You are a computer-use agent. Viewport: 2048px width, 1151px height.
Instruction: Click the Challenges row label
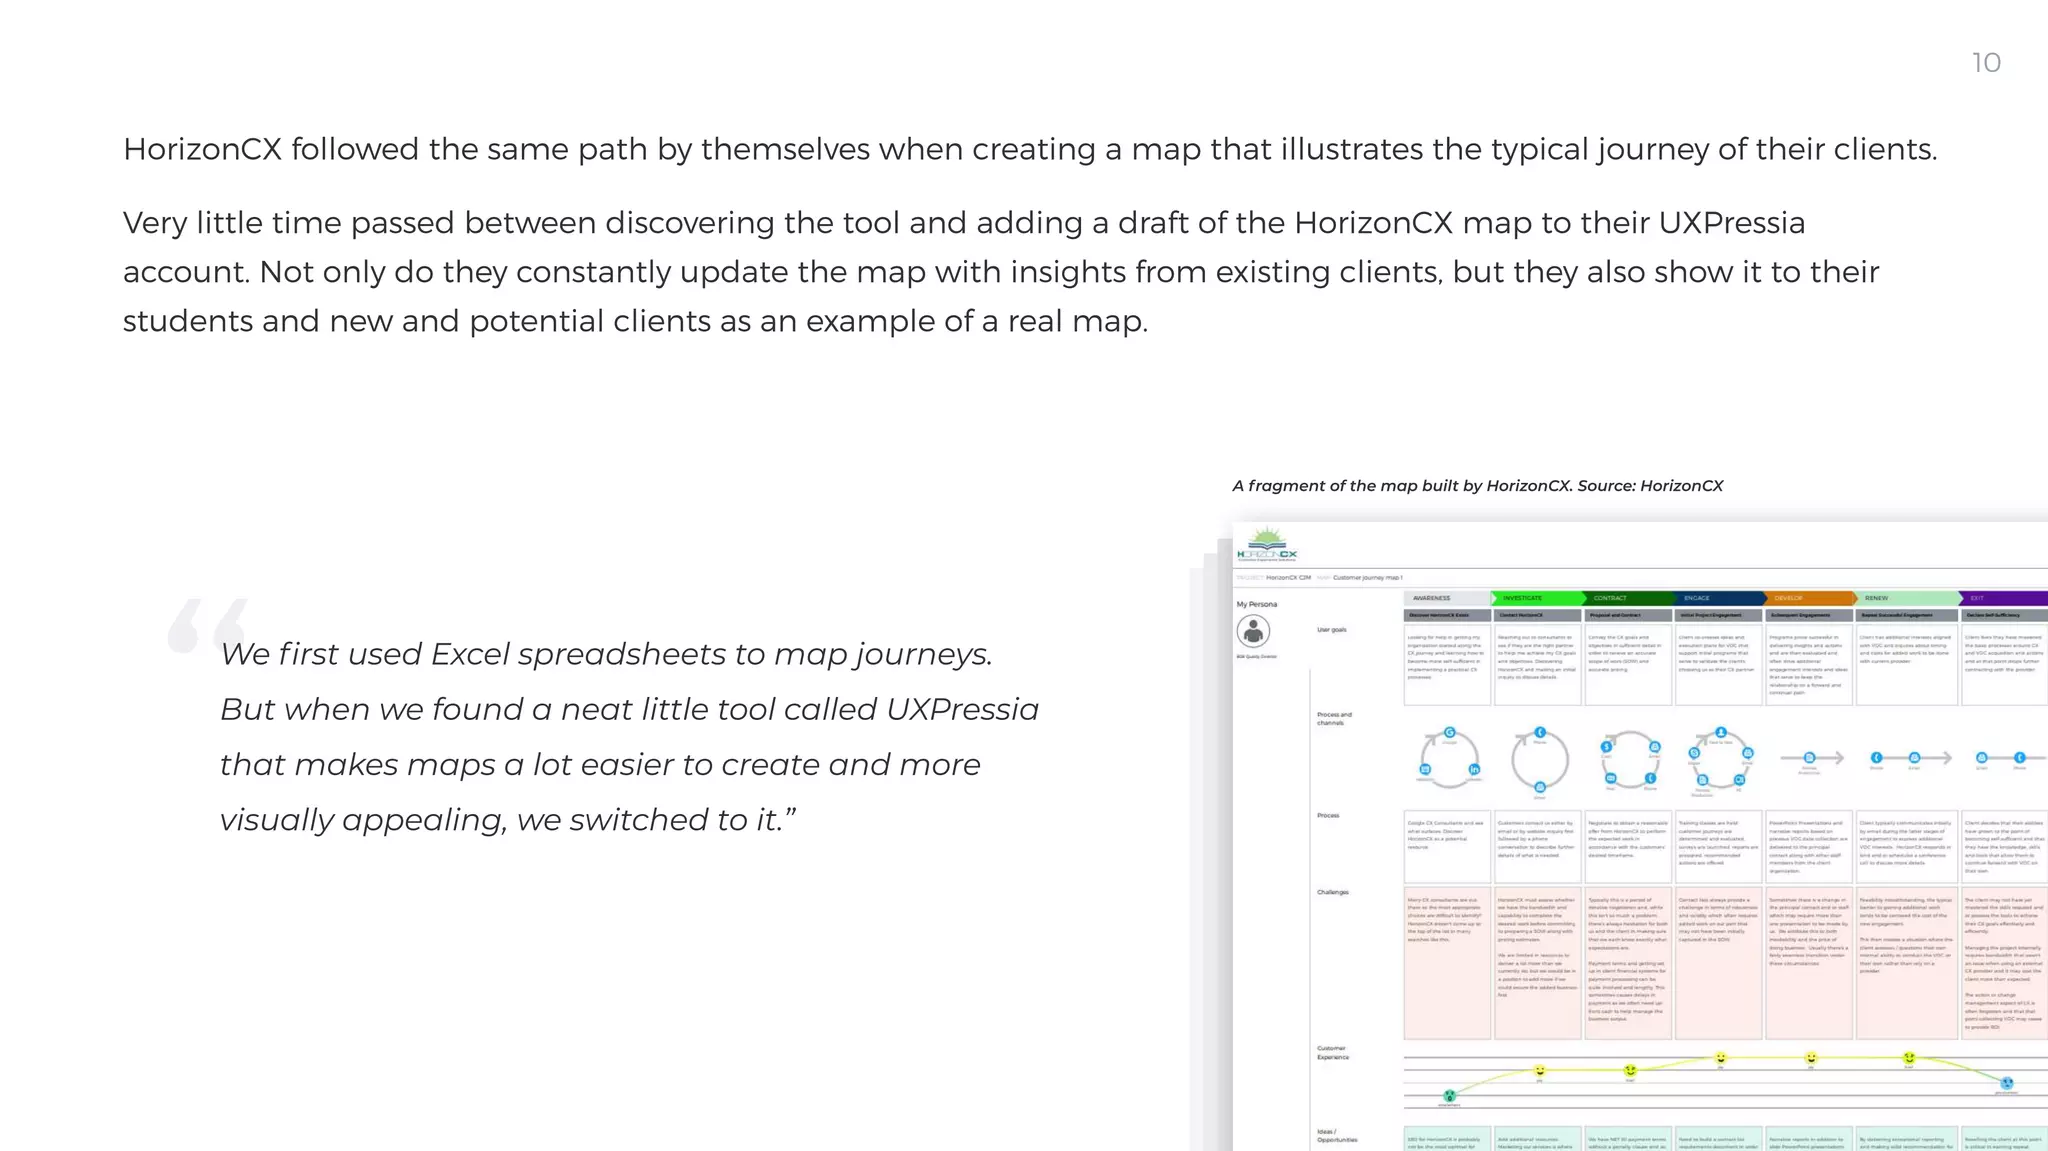[1333, 892]
